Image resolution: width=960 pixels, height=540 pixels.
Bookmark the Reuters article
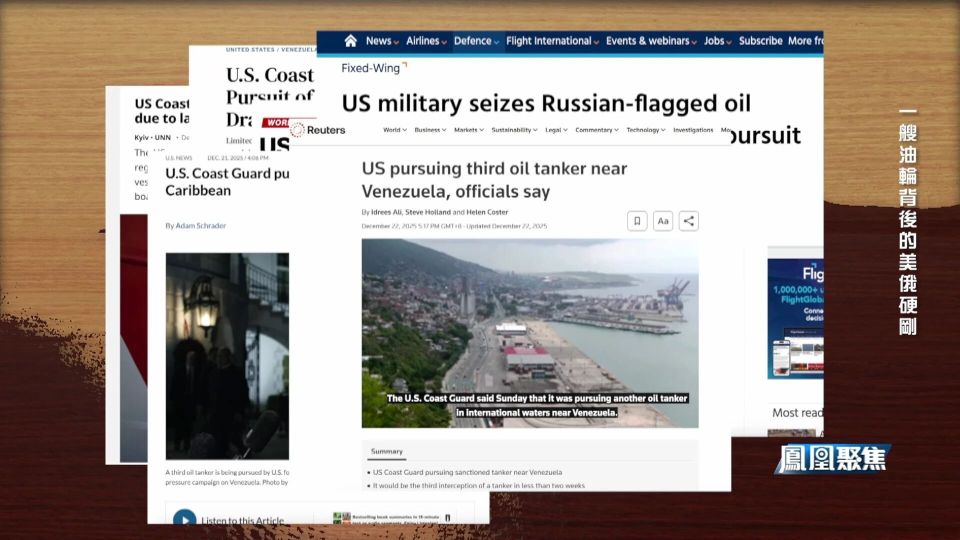click(x=637, y=221)
